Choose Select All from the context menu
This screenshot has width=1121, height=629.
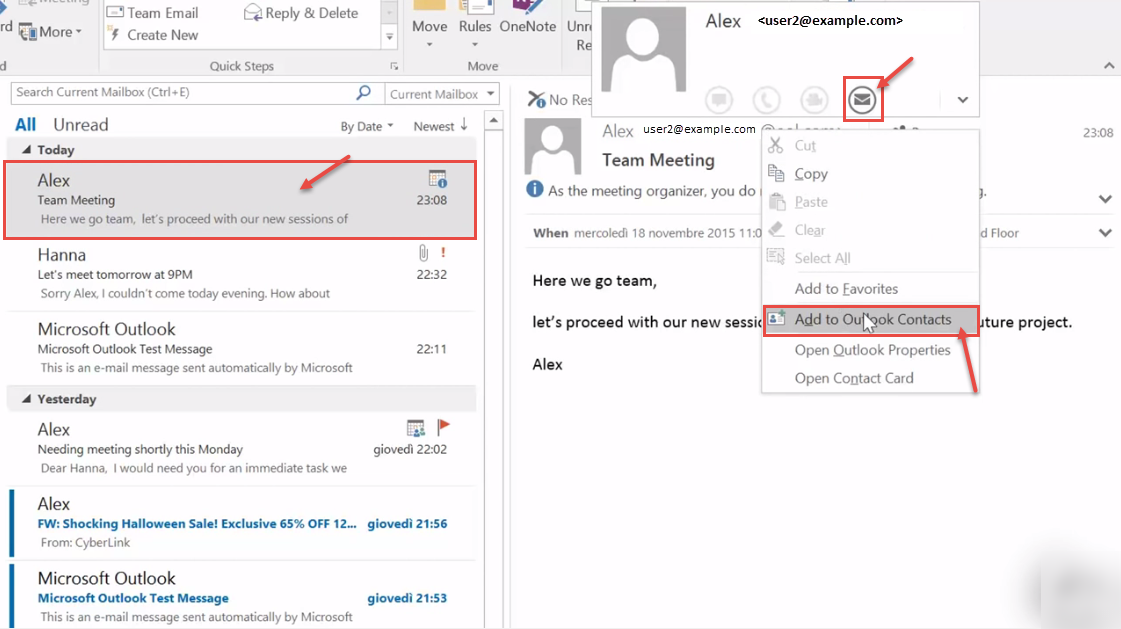pos(871,258)
